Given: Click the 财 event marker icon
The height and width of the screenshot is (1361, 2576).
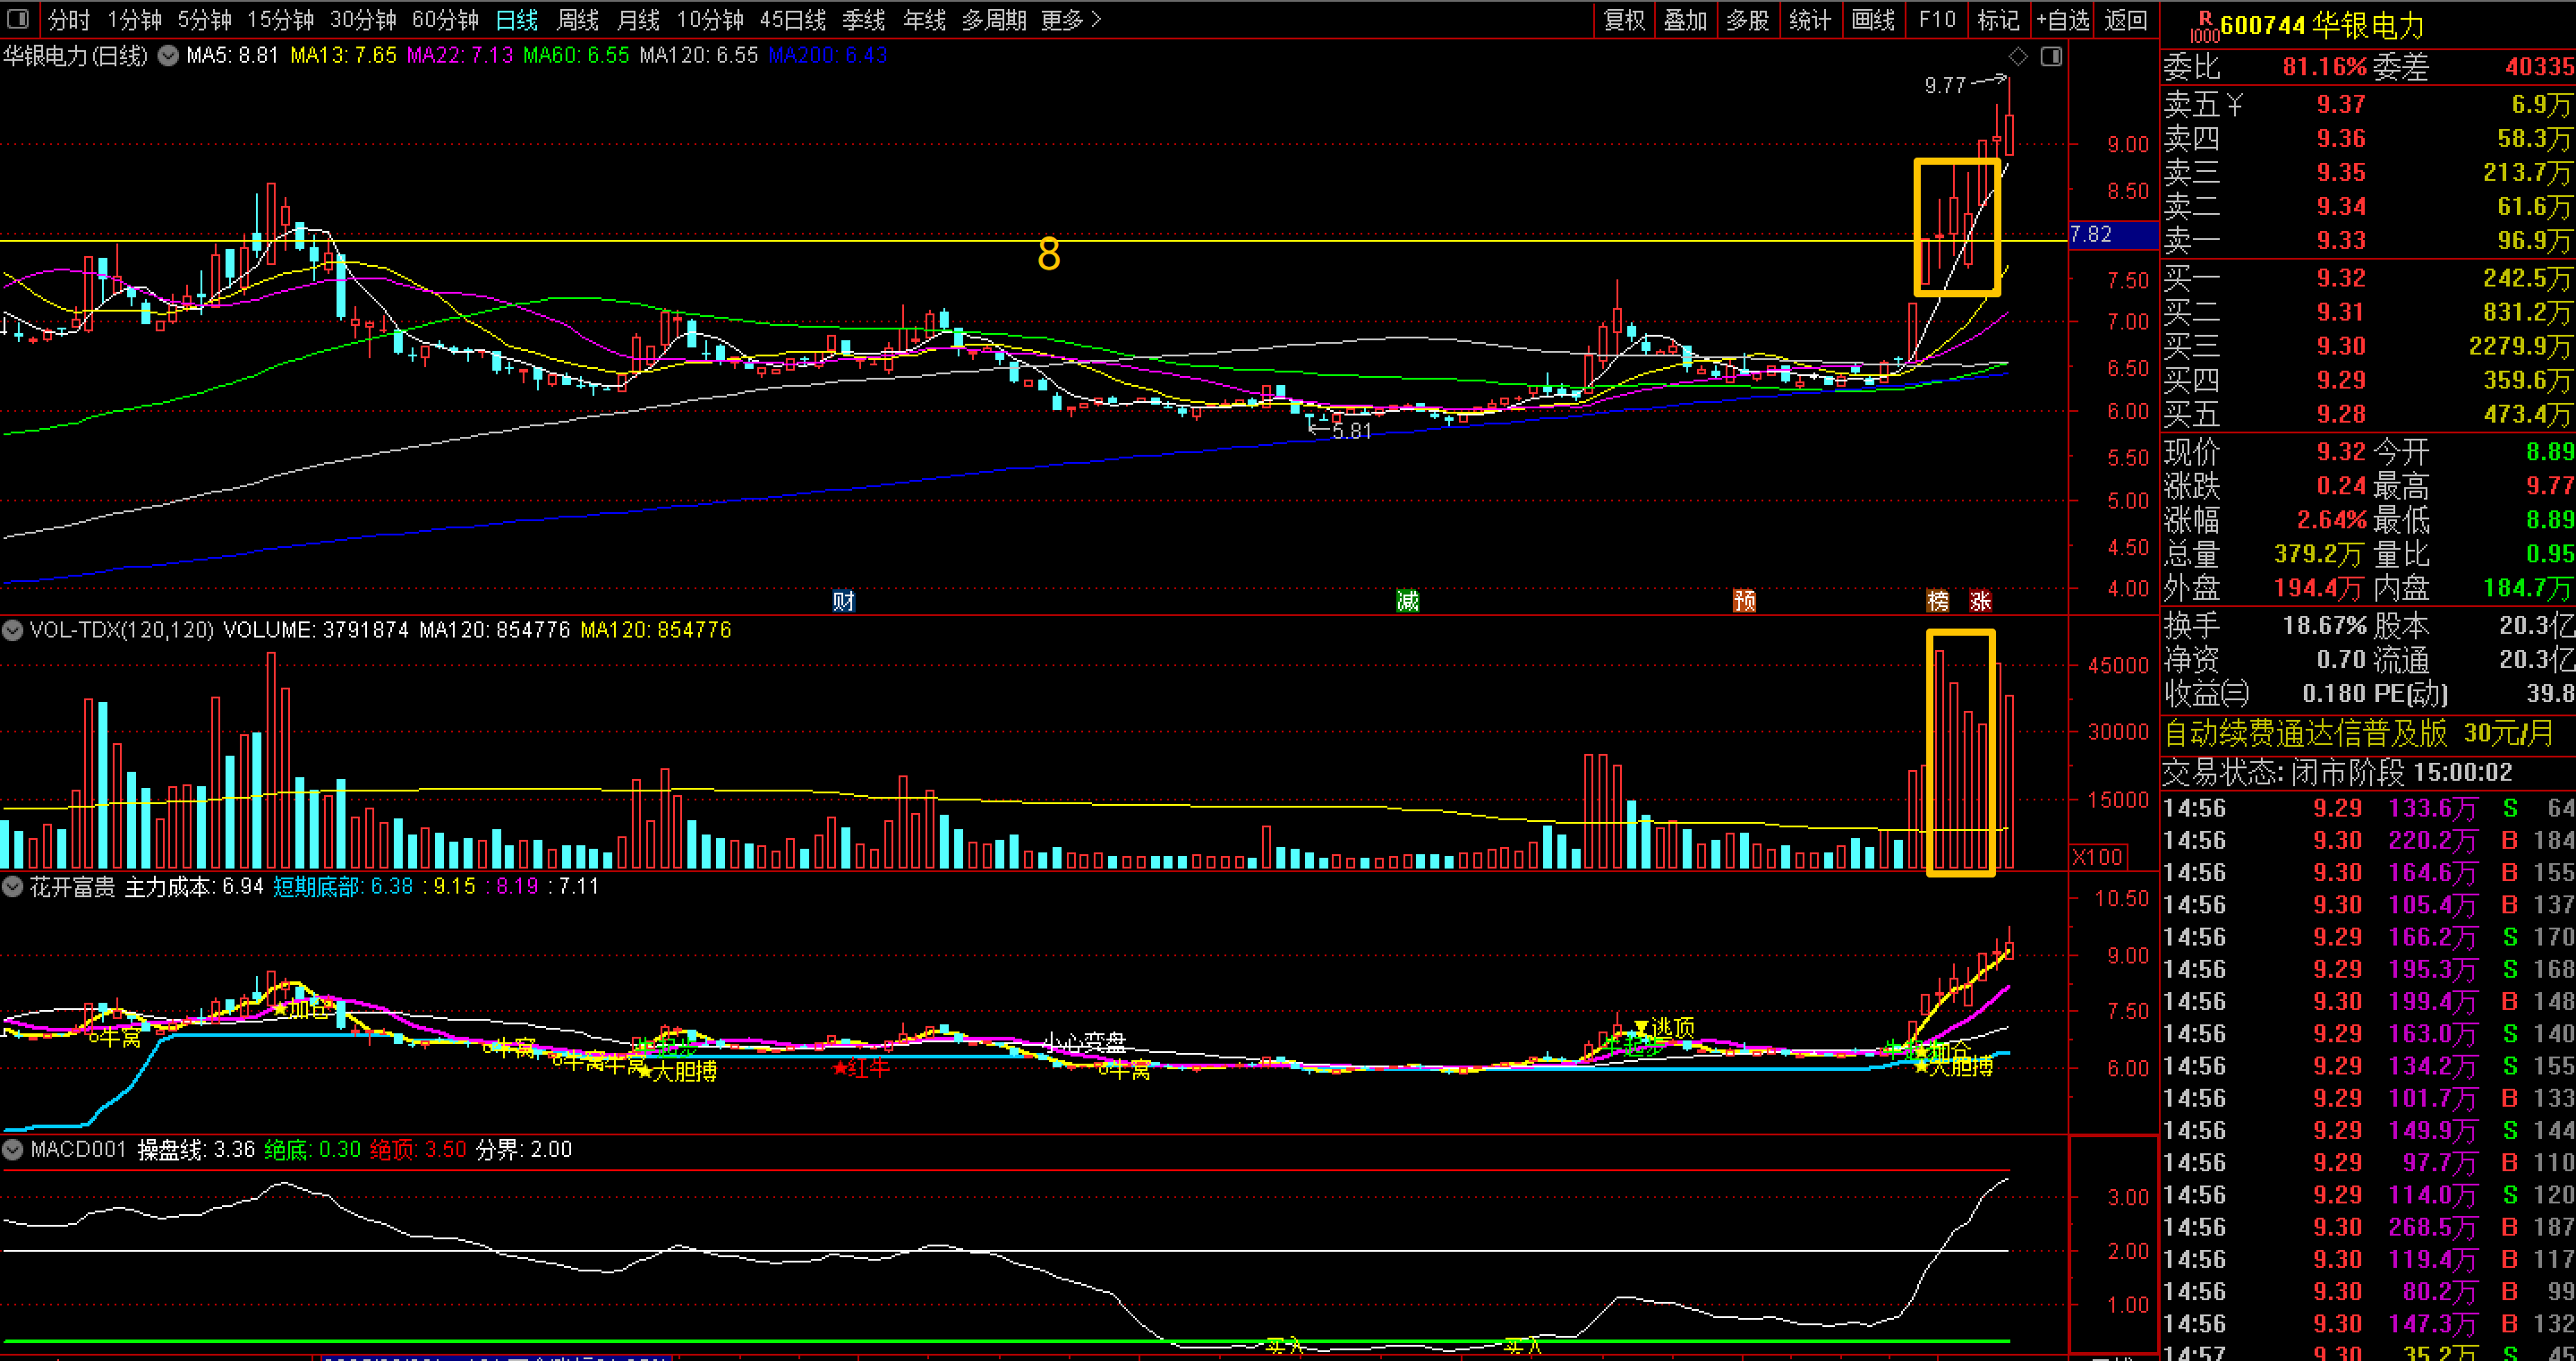Looking at the screenshot, I should [x=843, y=600].
